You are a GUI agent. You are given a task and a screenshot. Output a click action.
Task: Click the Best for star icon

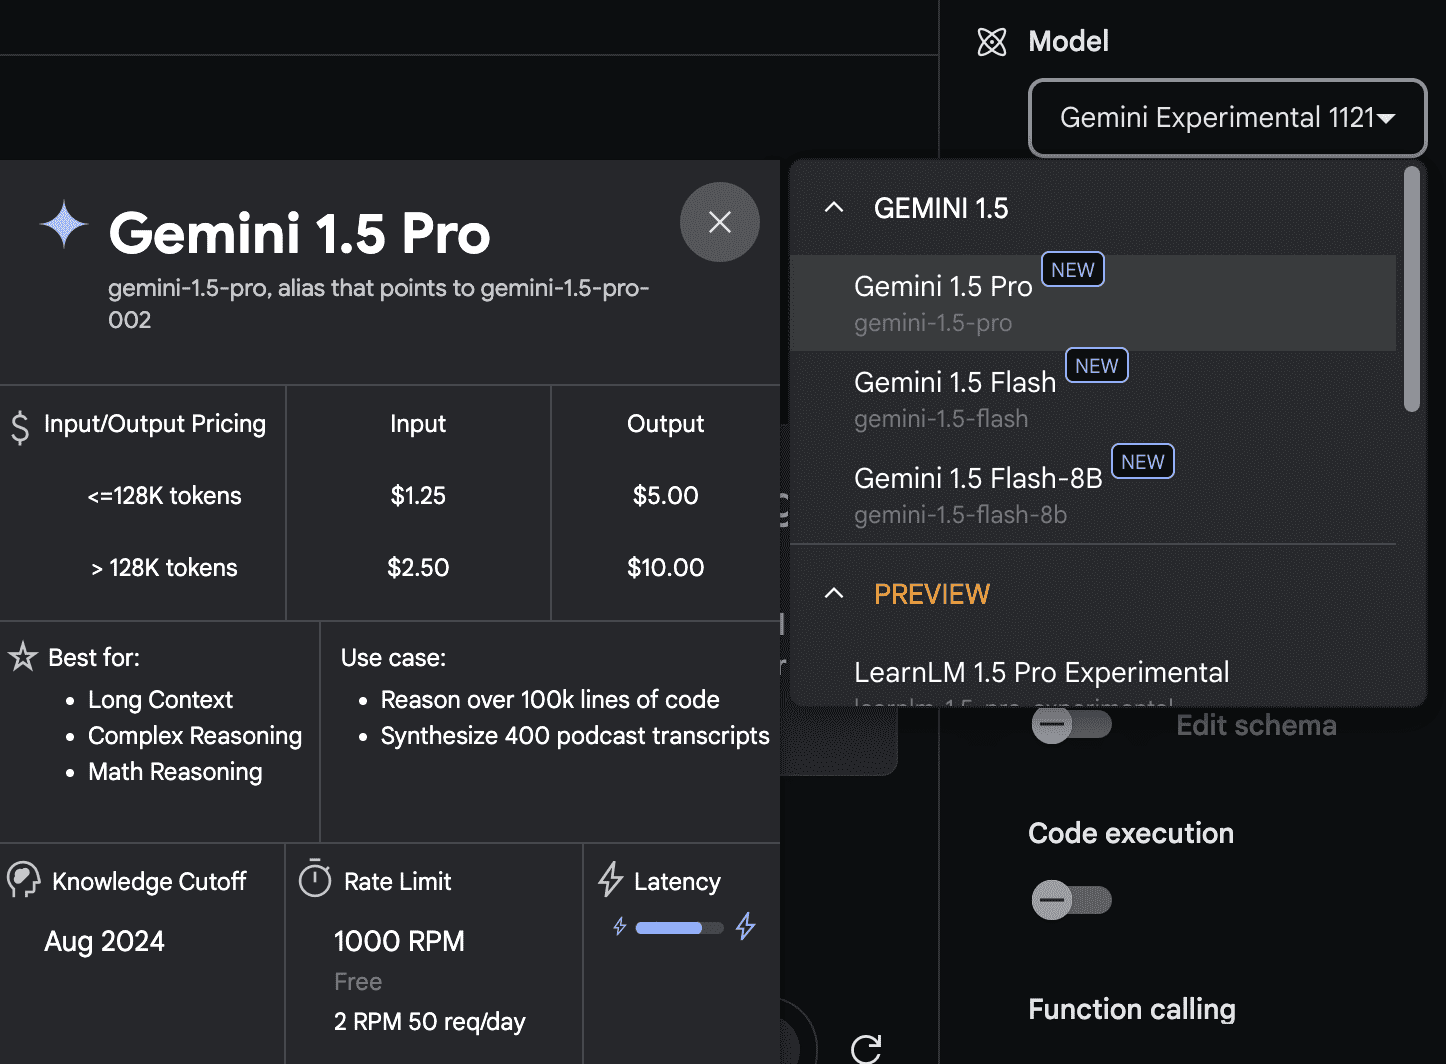click(22, 657)
